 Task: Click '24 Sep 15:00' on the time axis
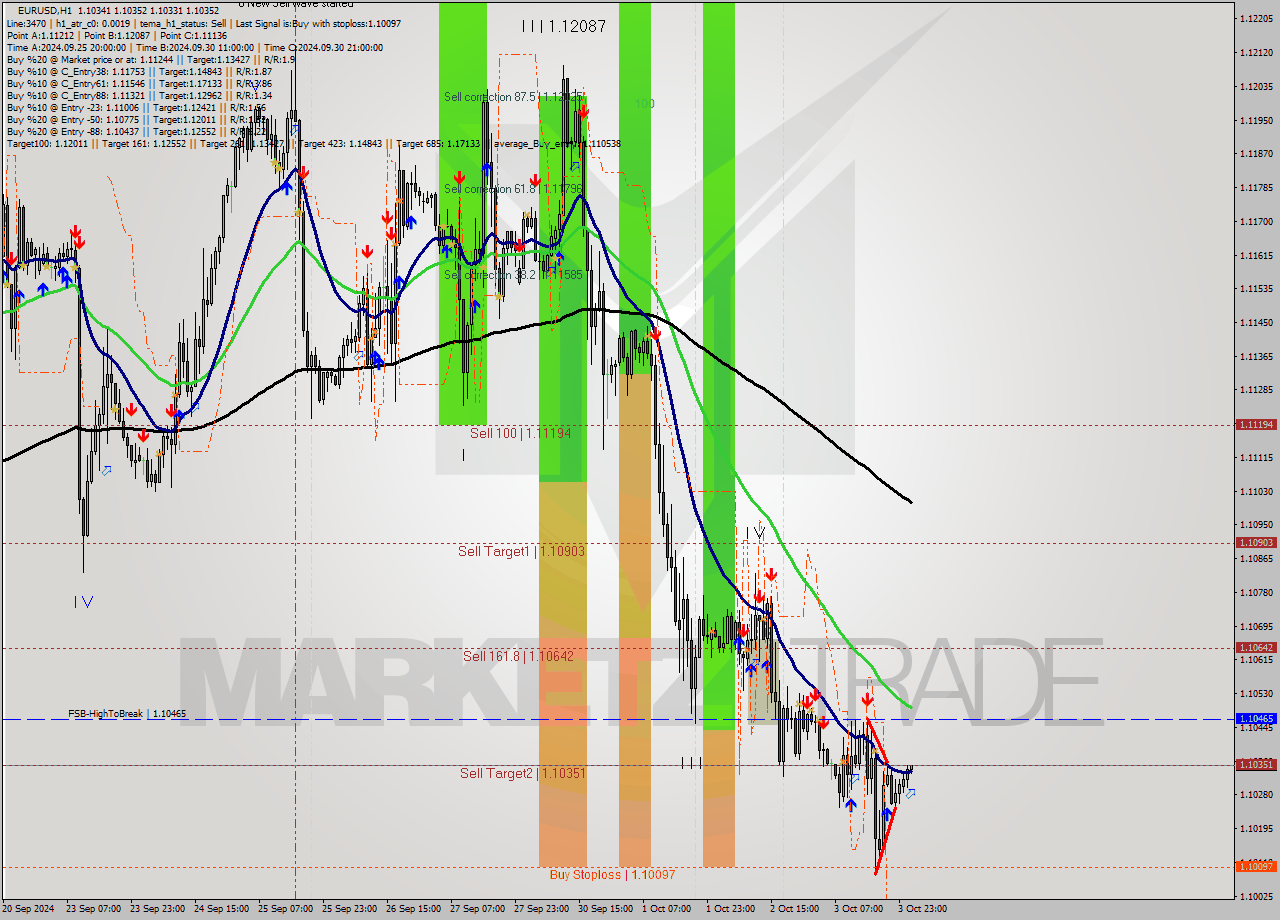(x=221, y=909)
